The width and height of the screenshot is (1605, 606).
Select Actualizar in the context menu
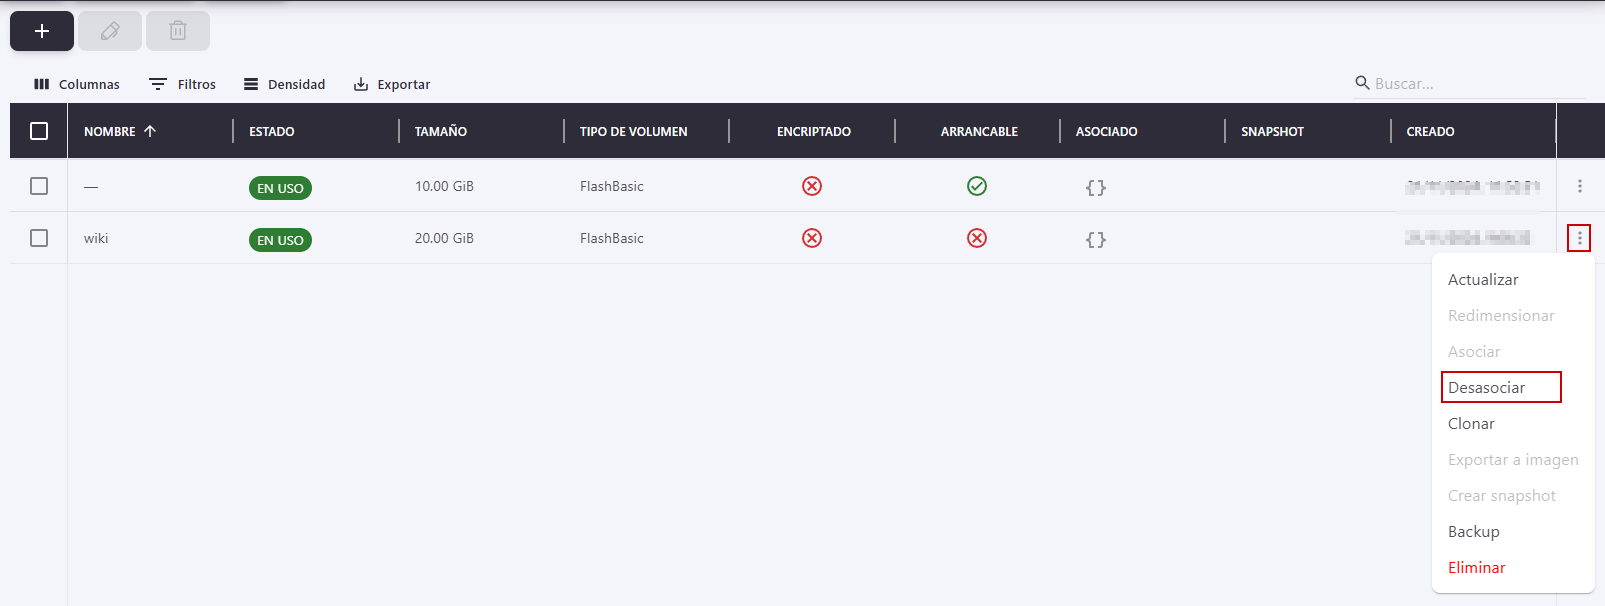click(1483, 280)
